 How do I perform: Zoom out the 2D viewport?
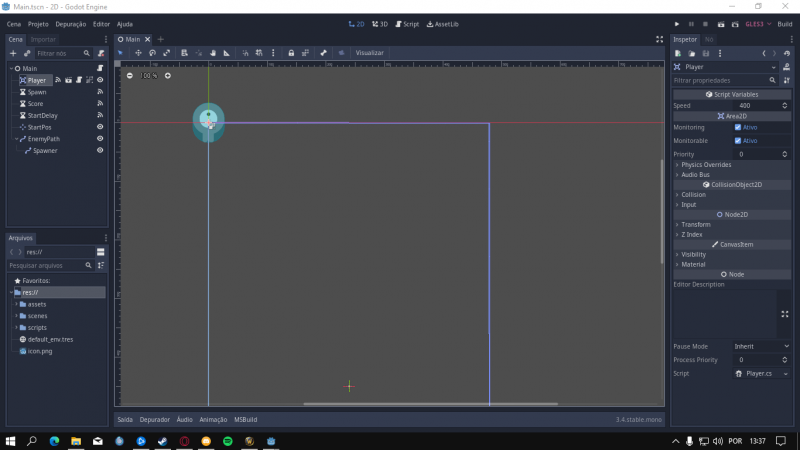tap(129, 75)
